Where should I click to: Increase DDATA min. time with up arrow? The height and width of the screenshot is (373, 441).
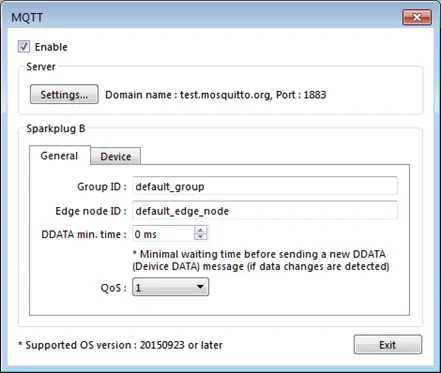[201, 230]
